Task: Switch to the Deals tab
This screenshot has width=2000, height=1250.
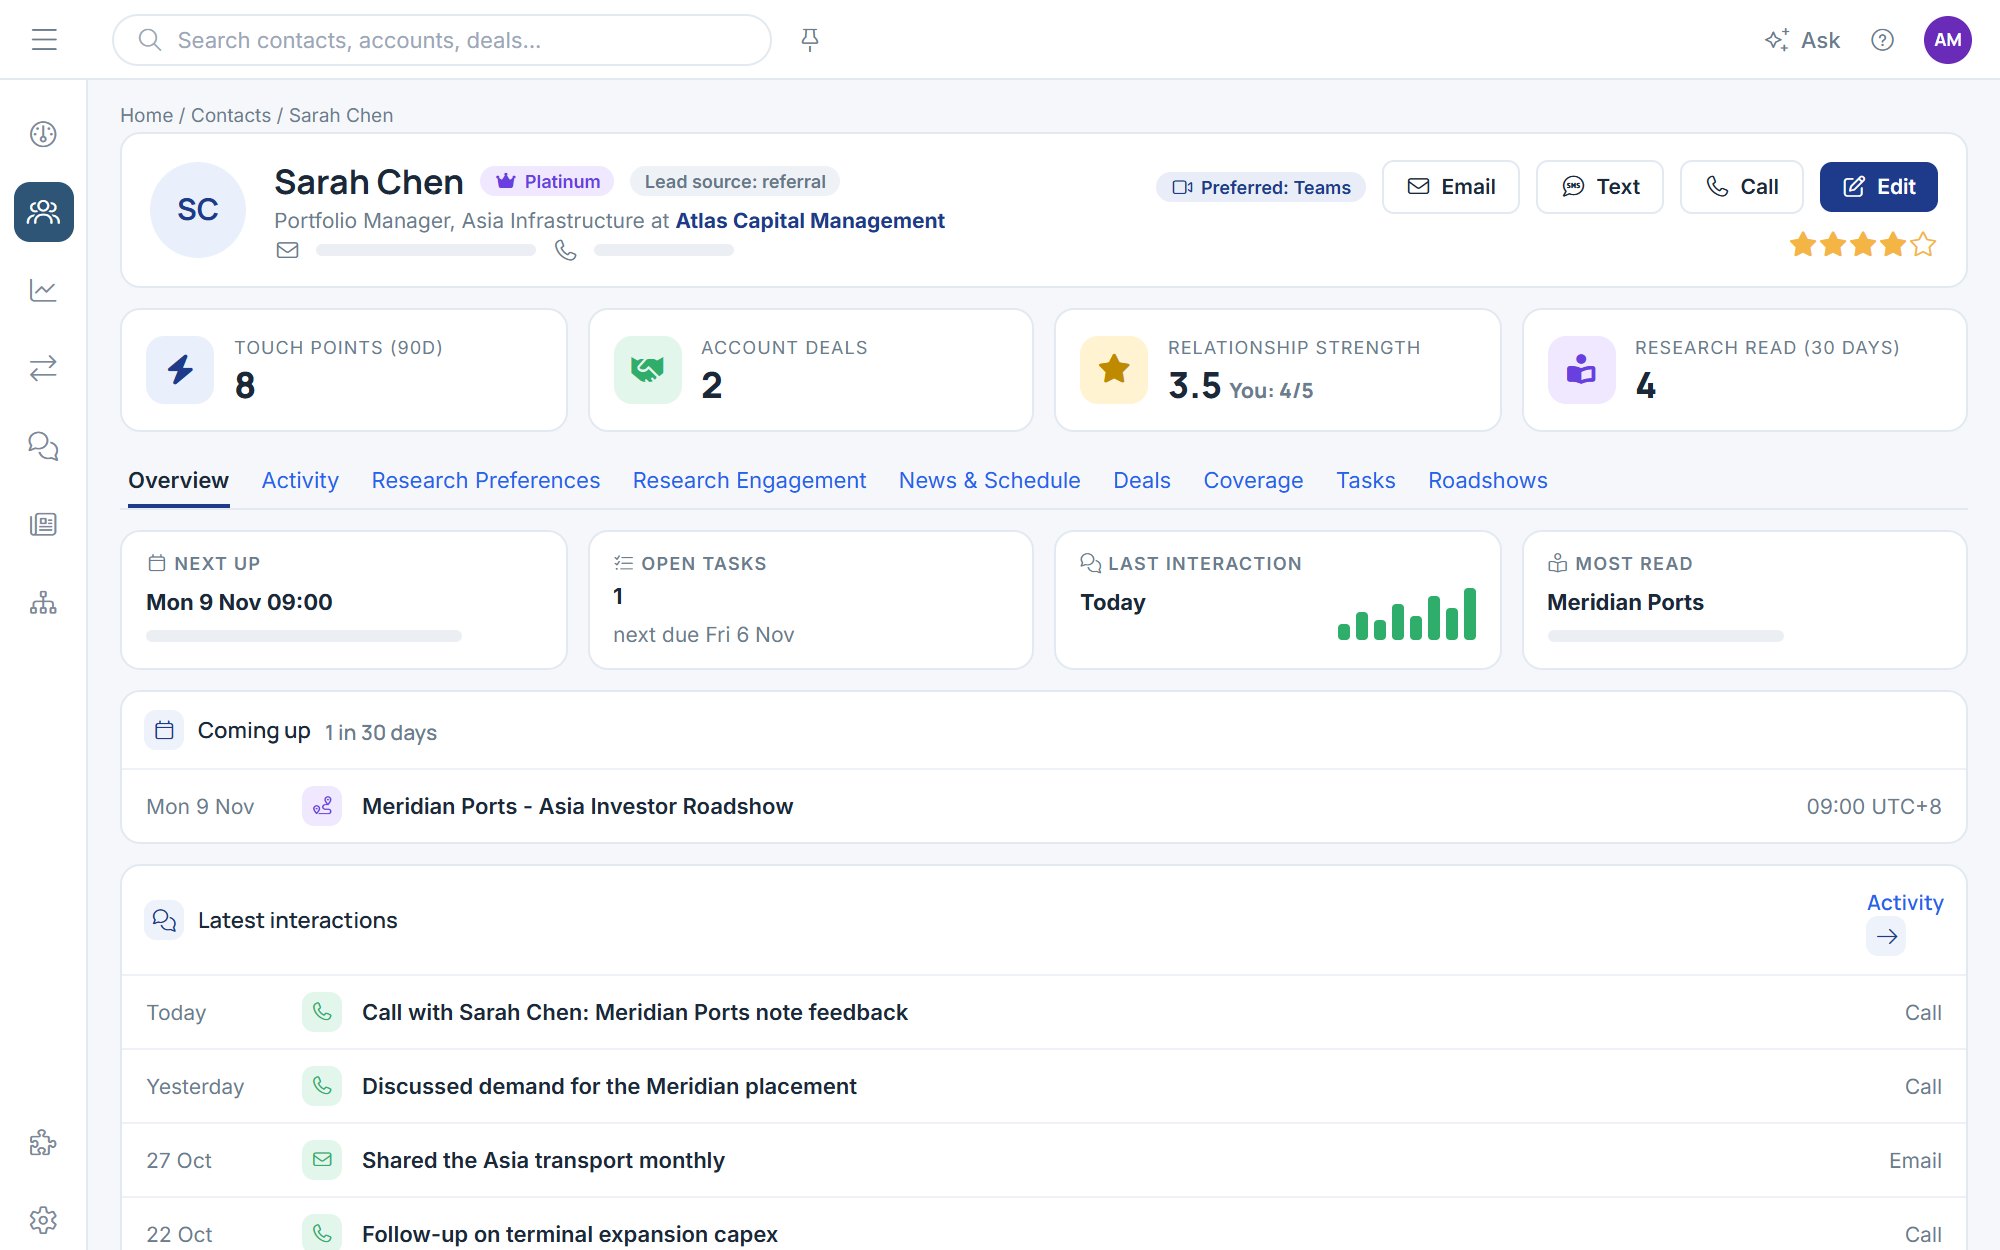Action: [1142, 481]
